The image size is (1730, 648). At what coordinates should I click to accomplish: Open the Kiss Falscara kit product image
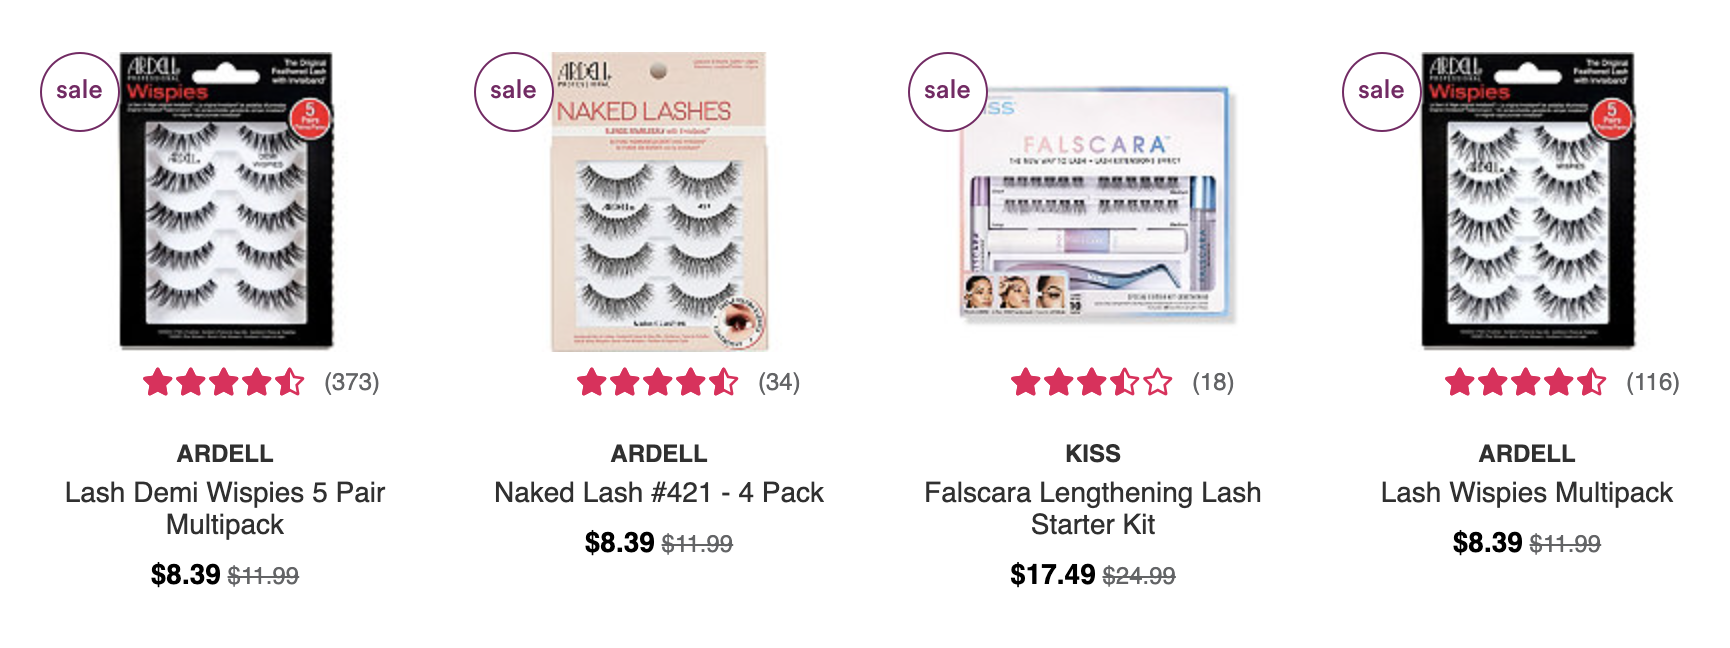1094,204
